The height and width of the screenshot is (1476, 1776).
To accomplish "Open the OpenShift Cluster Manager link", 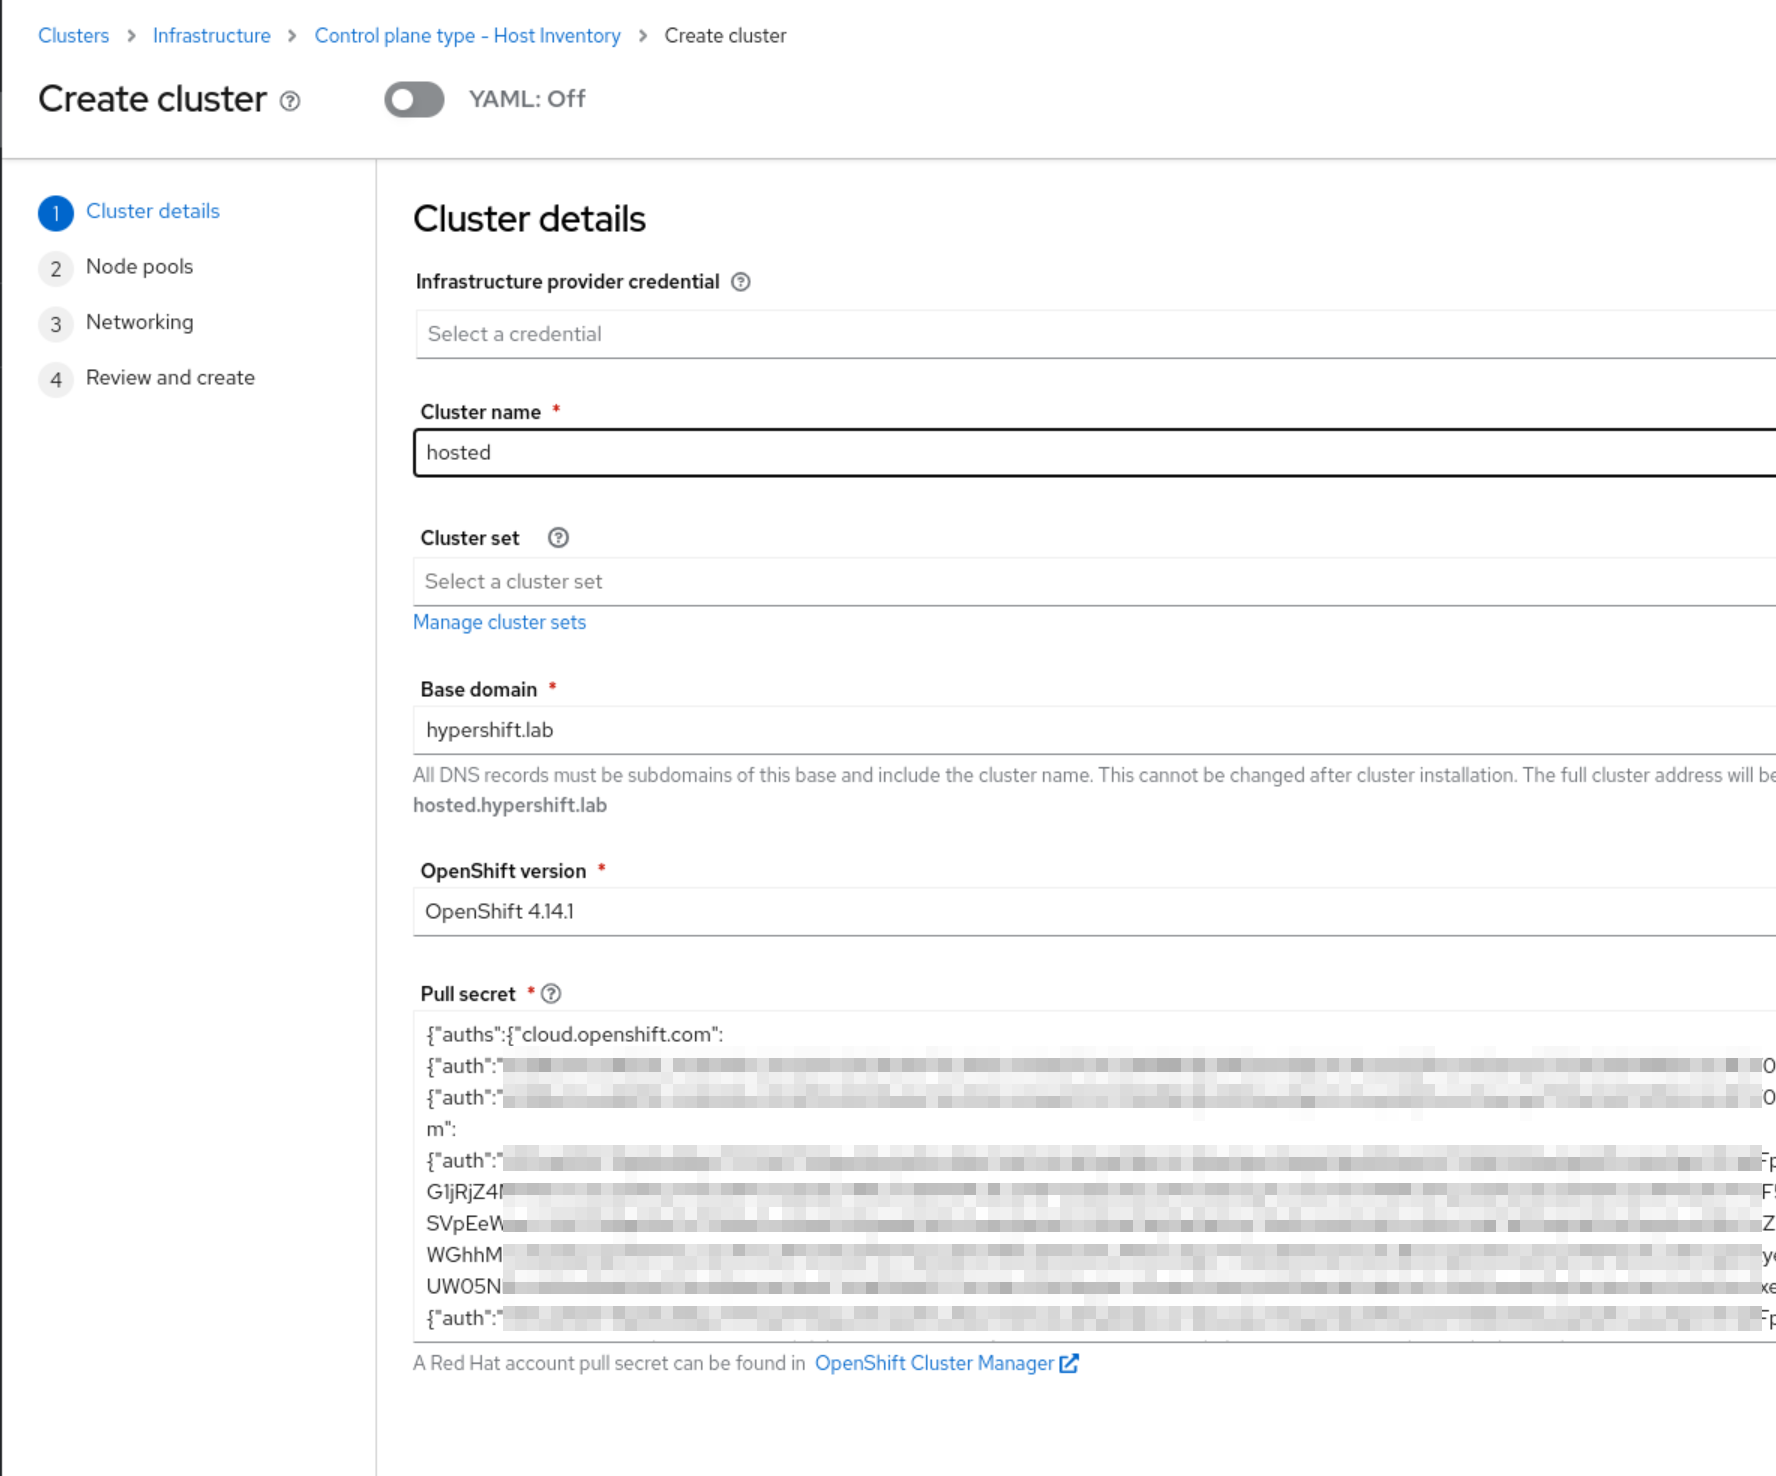I will (x=934, y=1363).
